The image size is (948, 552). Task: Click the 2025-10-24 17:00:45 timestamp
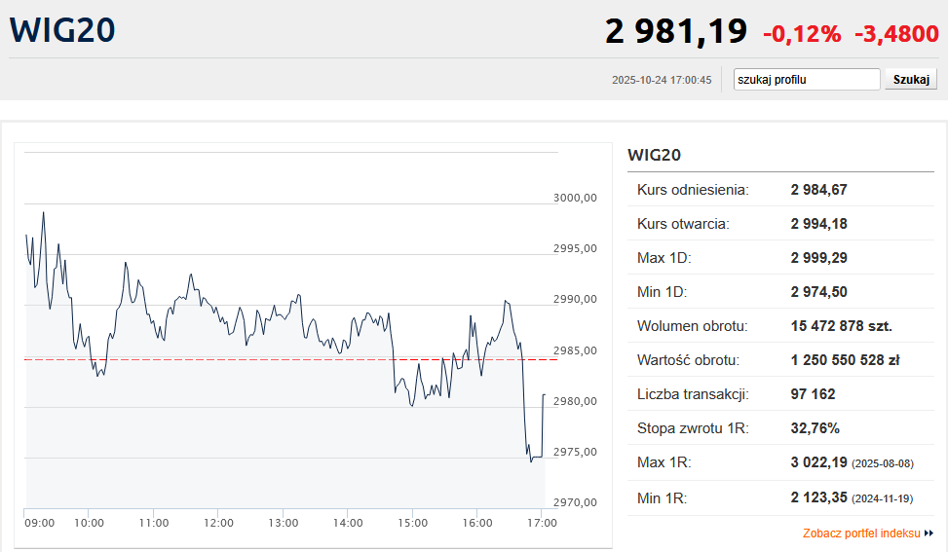click(661, 80)
